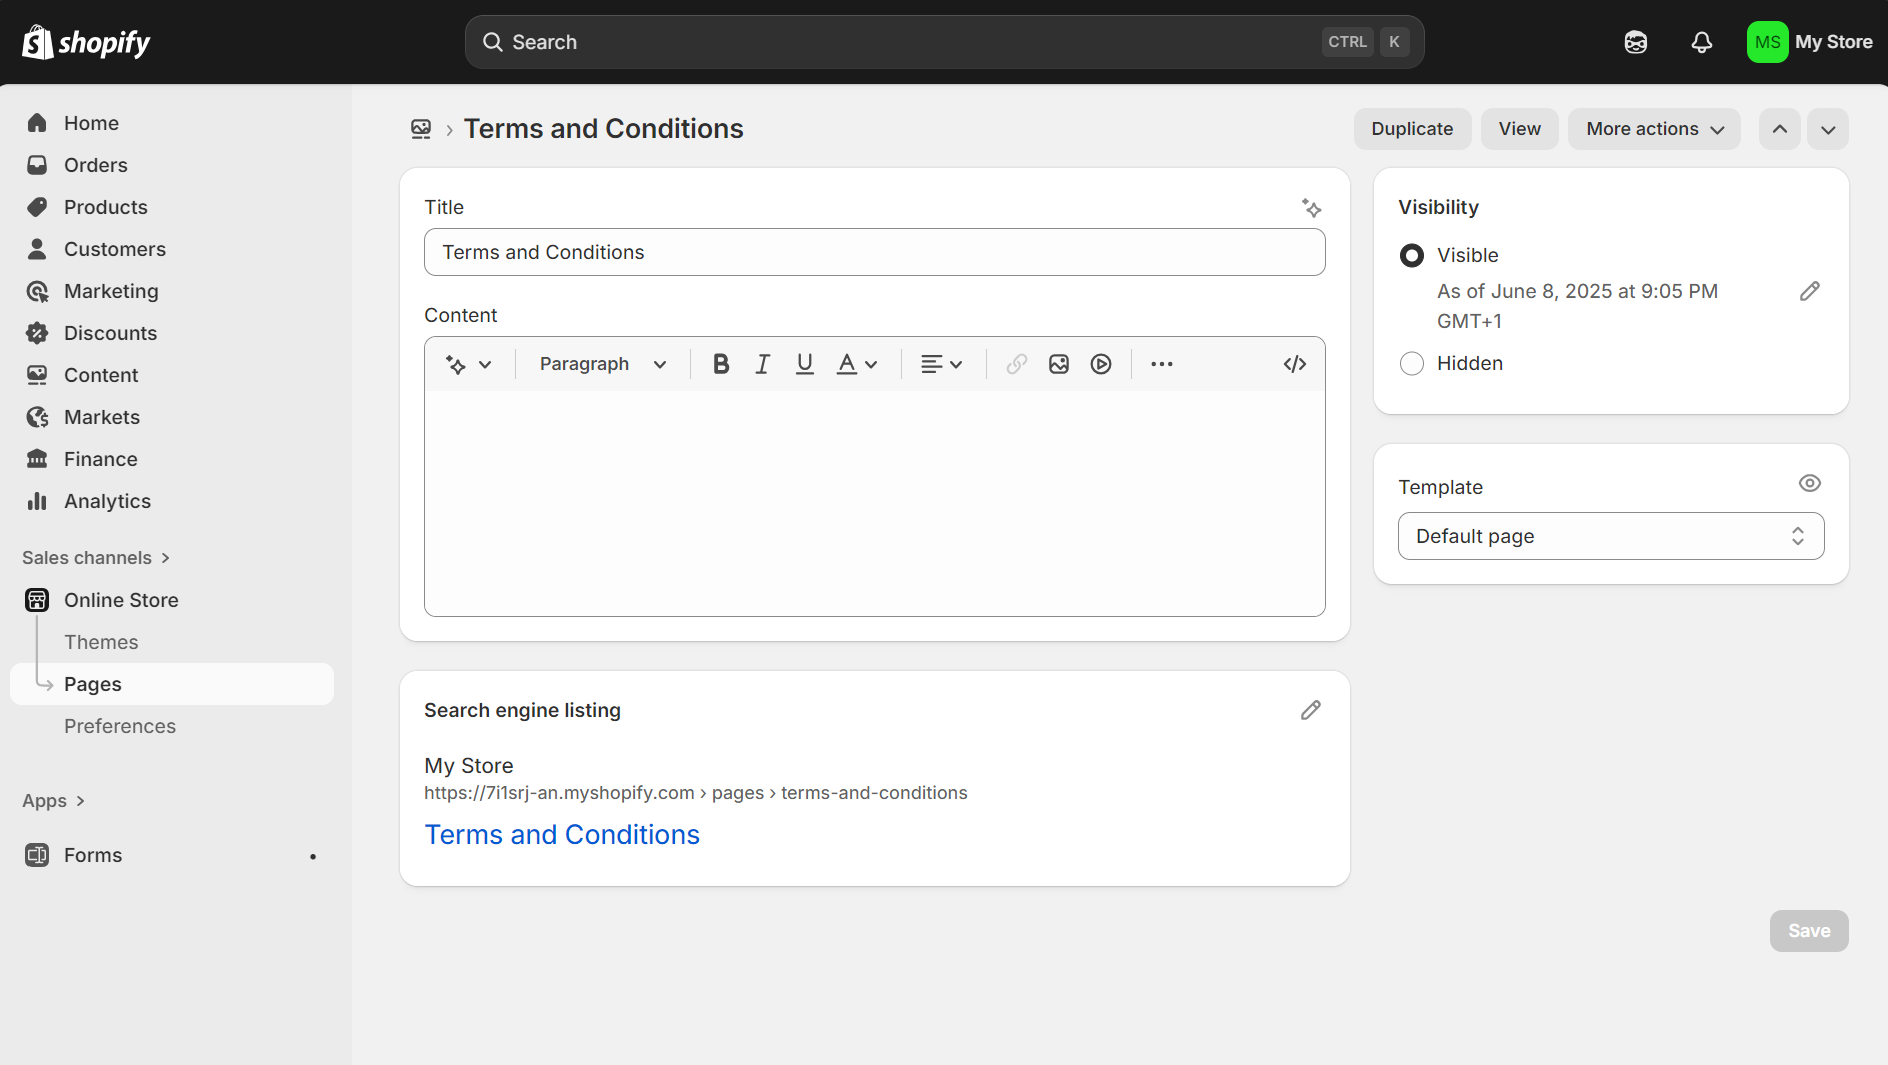This screenshot has width=1888, height=1065.
Task: Open the Default page template selector
Action: pyautogui.click(x=1609, y=536)
